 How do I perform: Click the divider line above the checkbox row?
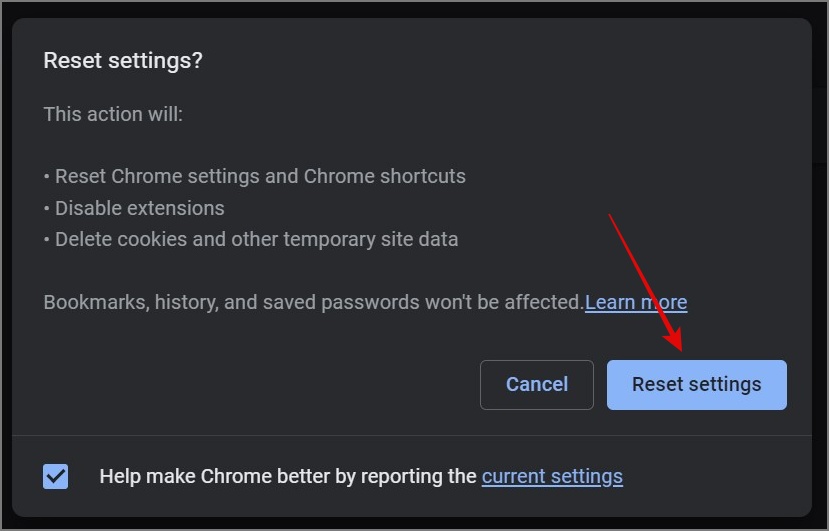coord(412,435)
